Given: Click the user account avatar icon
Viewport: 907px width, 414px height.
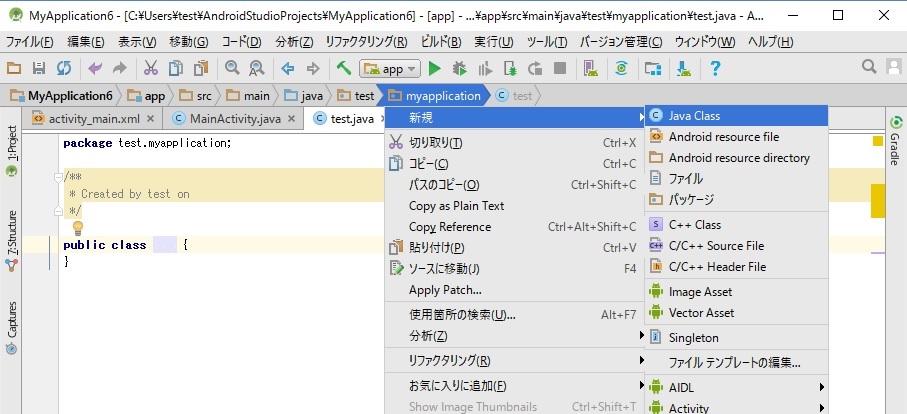Looking at the screenshot, I should tap(894, 66).
